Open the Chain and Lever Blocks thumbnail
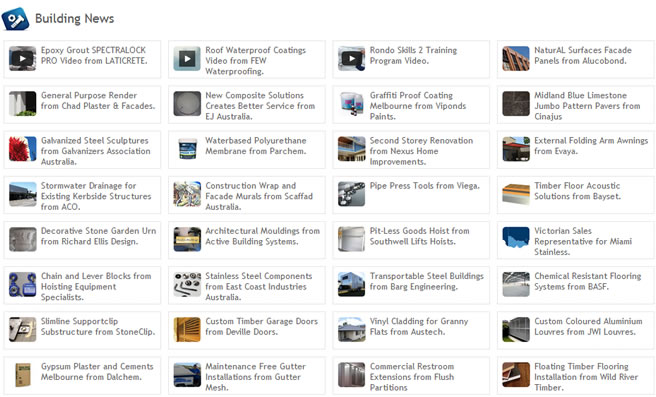Screen dimensions: 656x397 pos(23,284)
